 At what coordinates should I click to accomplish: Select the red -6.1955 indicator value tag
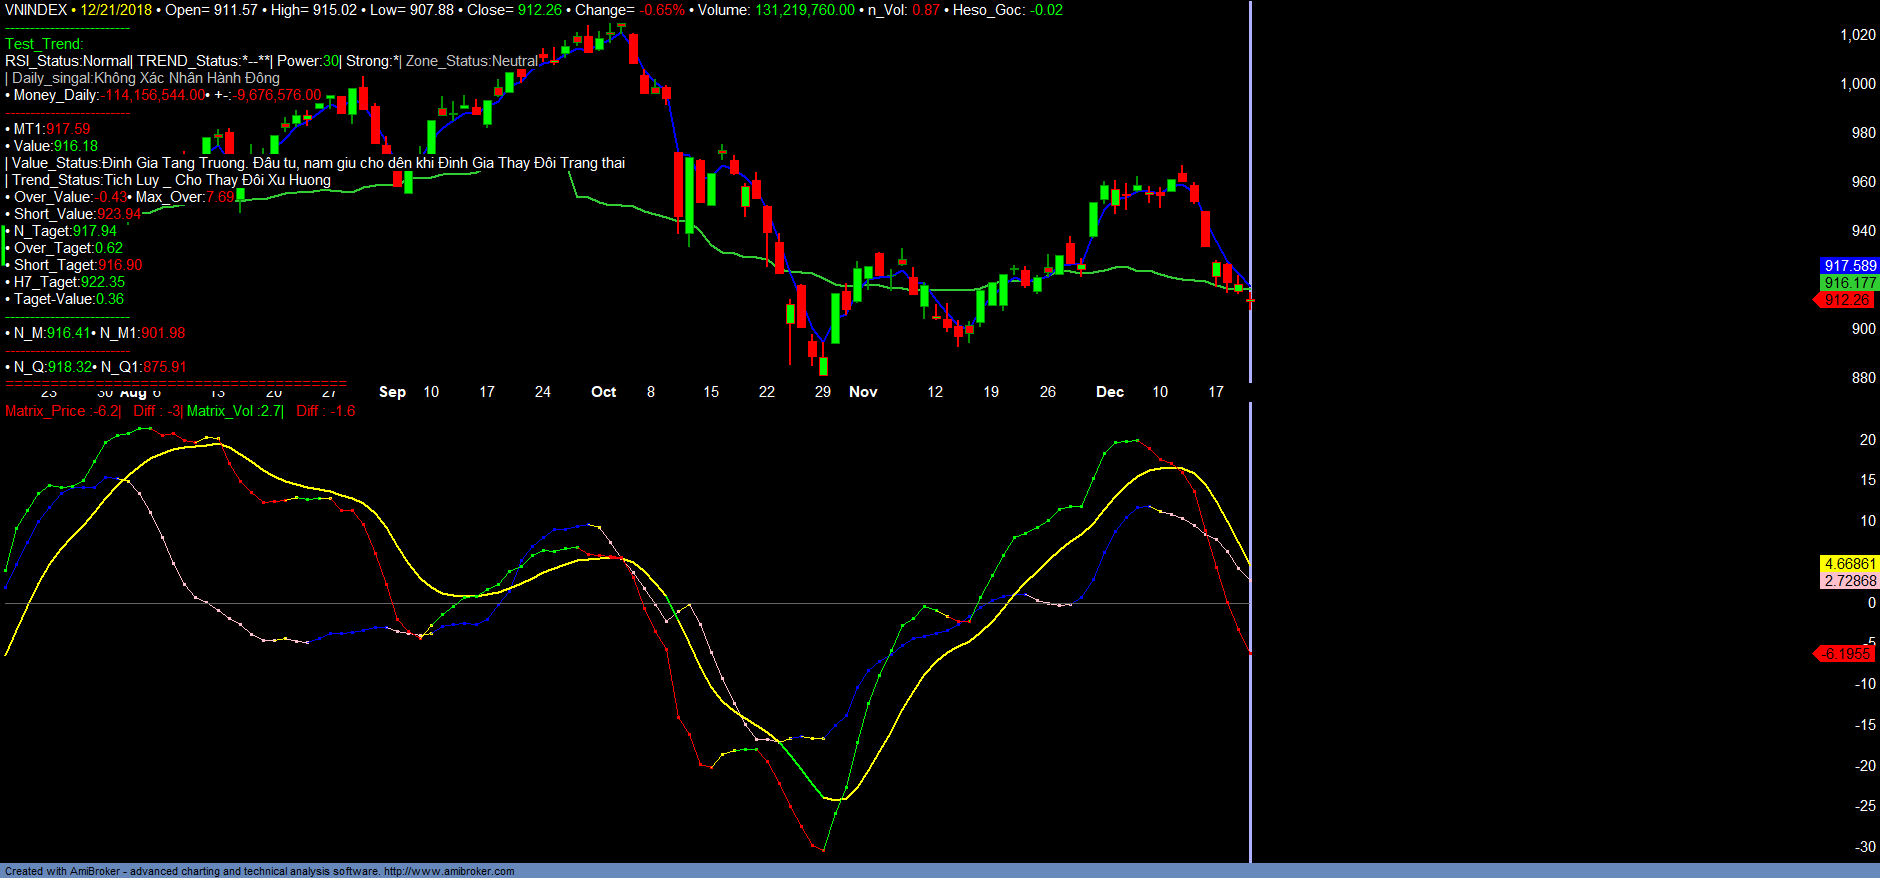coord(1846,654)
